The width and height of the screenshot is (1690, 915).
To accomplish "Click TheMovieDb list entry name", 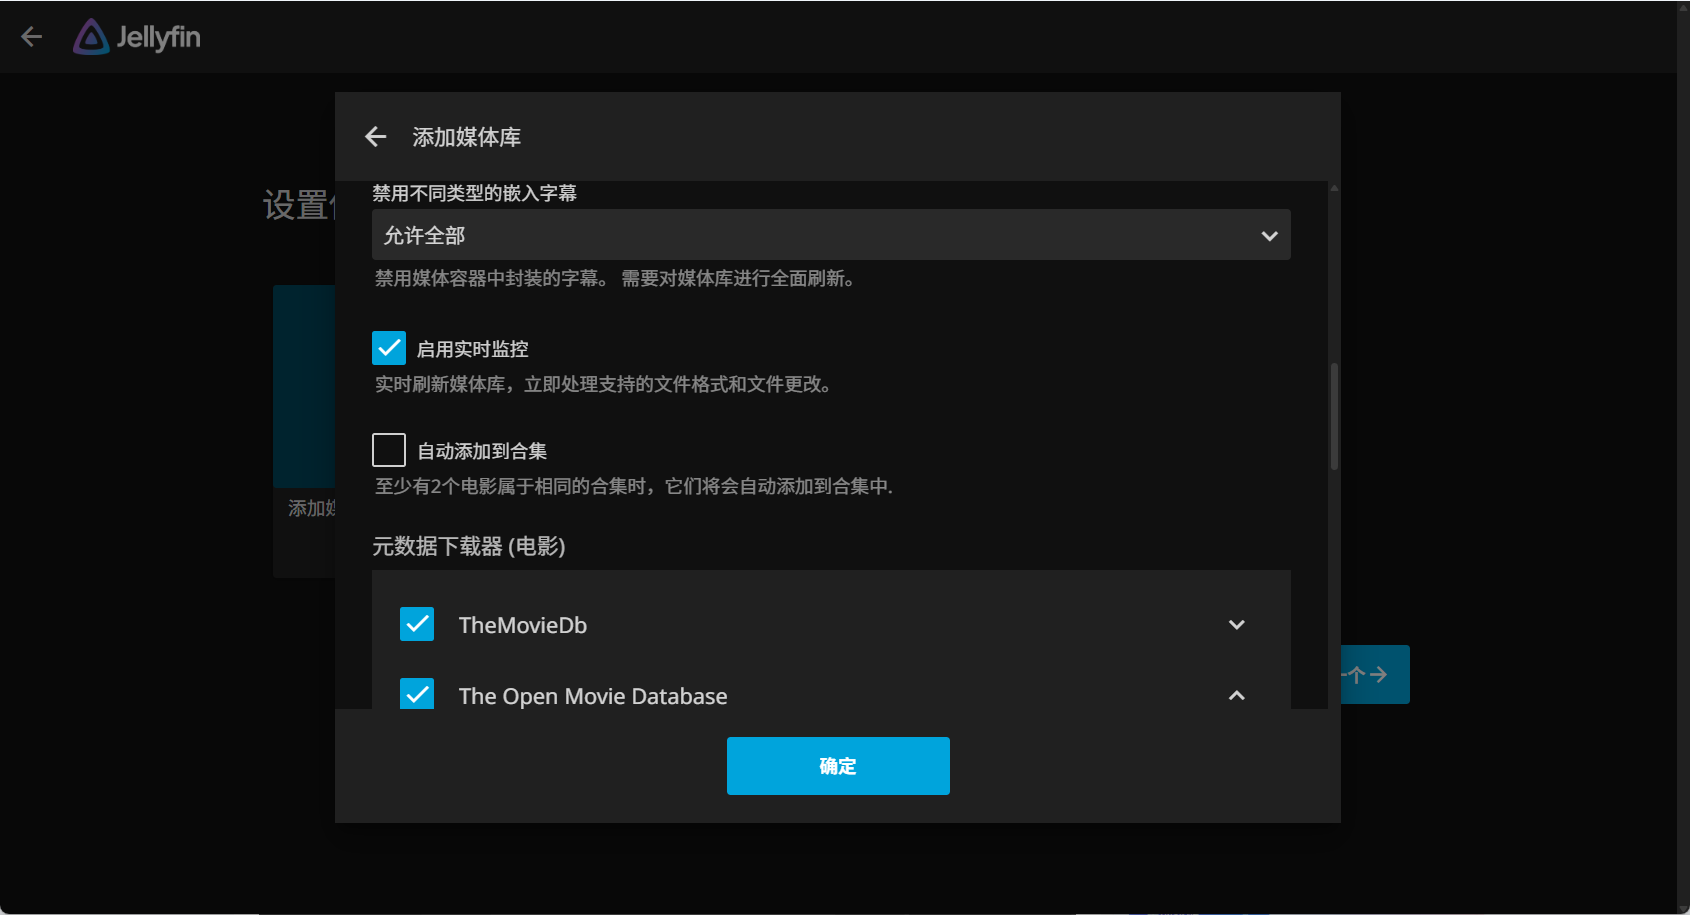I will pos(523,625).
